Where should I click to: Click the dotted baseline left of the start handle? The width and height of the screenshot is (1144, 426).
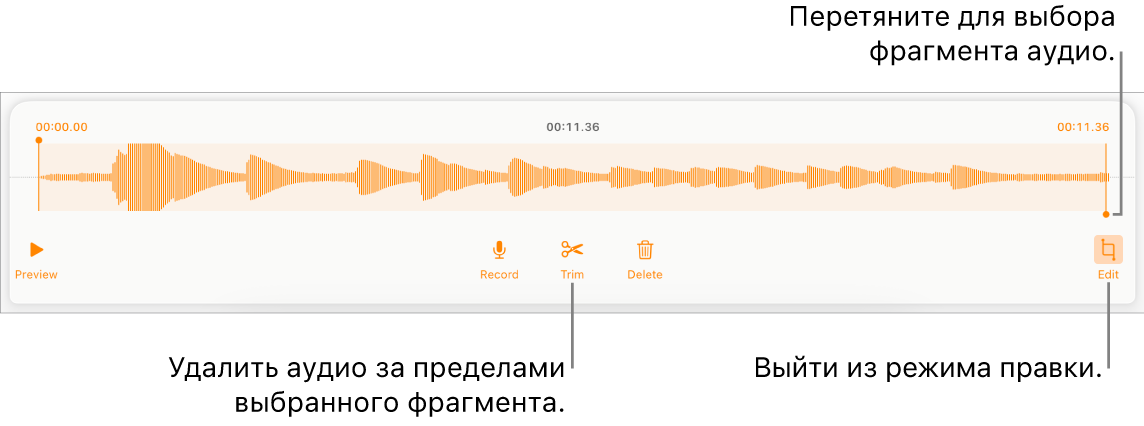pyautogui.click(x=23, y=177)
